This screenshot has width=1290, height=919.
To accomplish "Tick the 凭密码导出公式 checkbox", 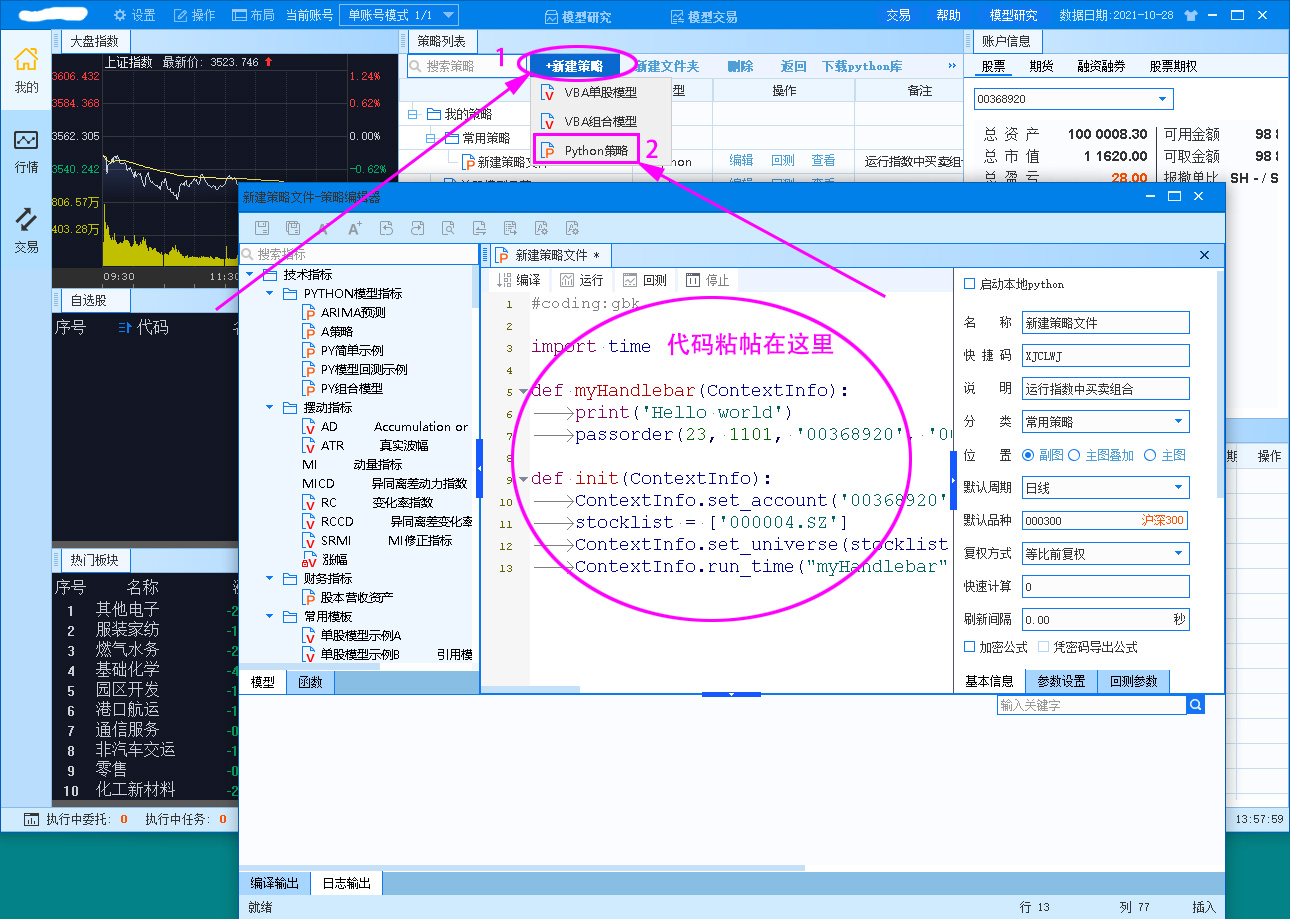I will point(1044,647).
